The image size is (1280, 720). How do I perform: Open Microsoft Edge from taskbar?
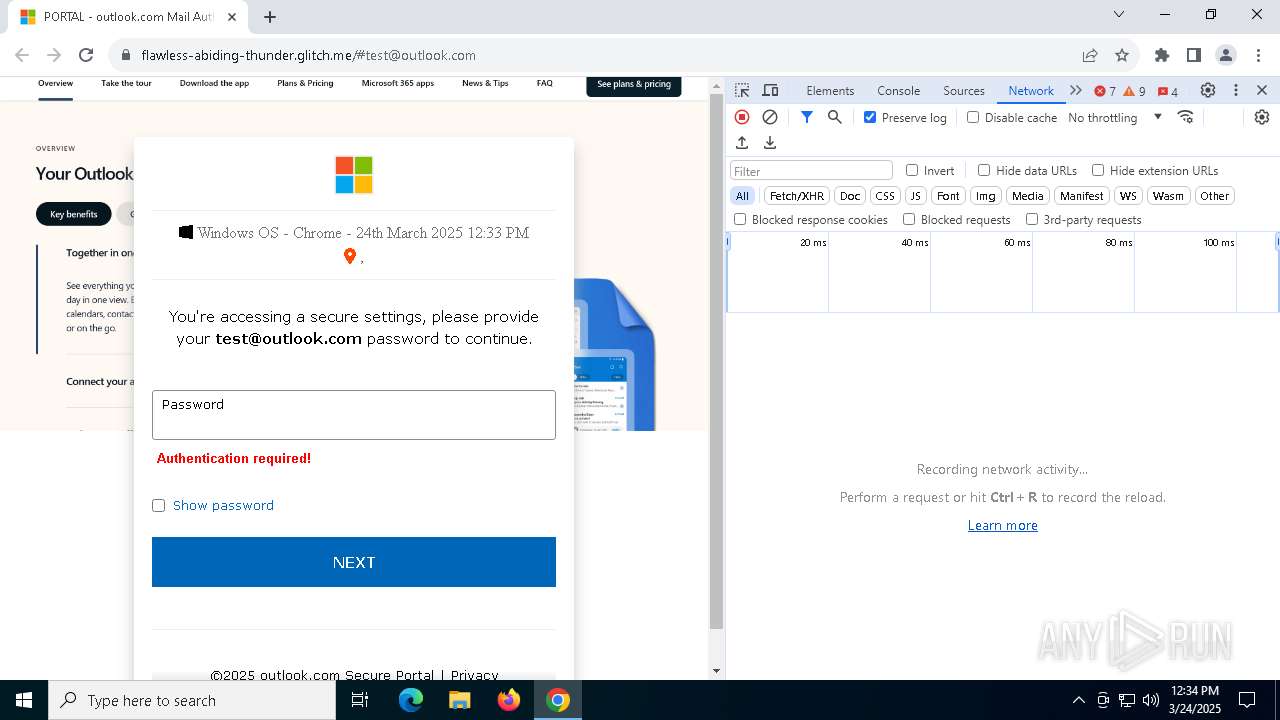click(x=411, y=700)
